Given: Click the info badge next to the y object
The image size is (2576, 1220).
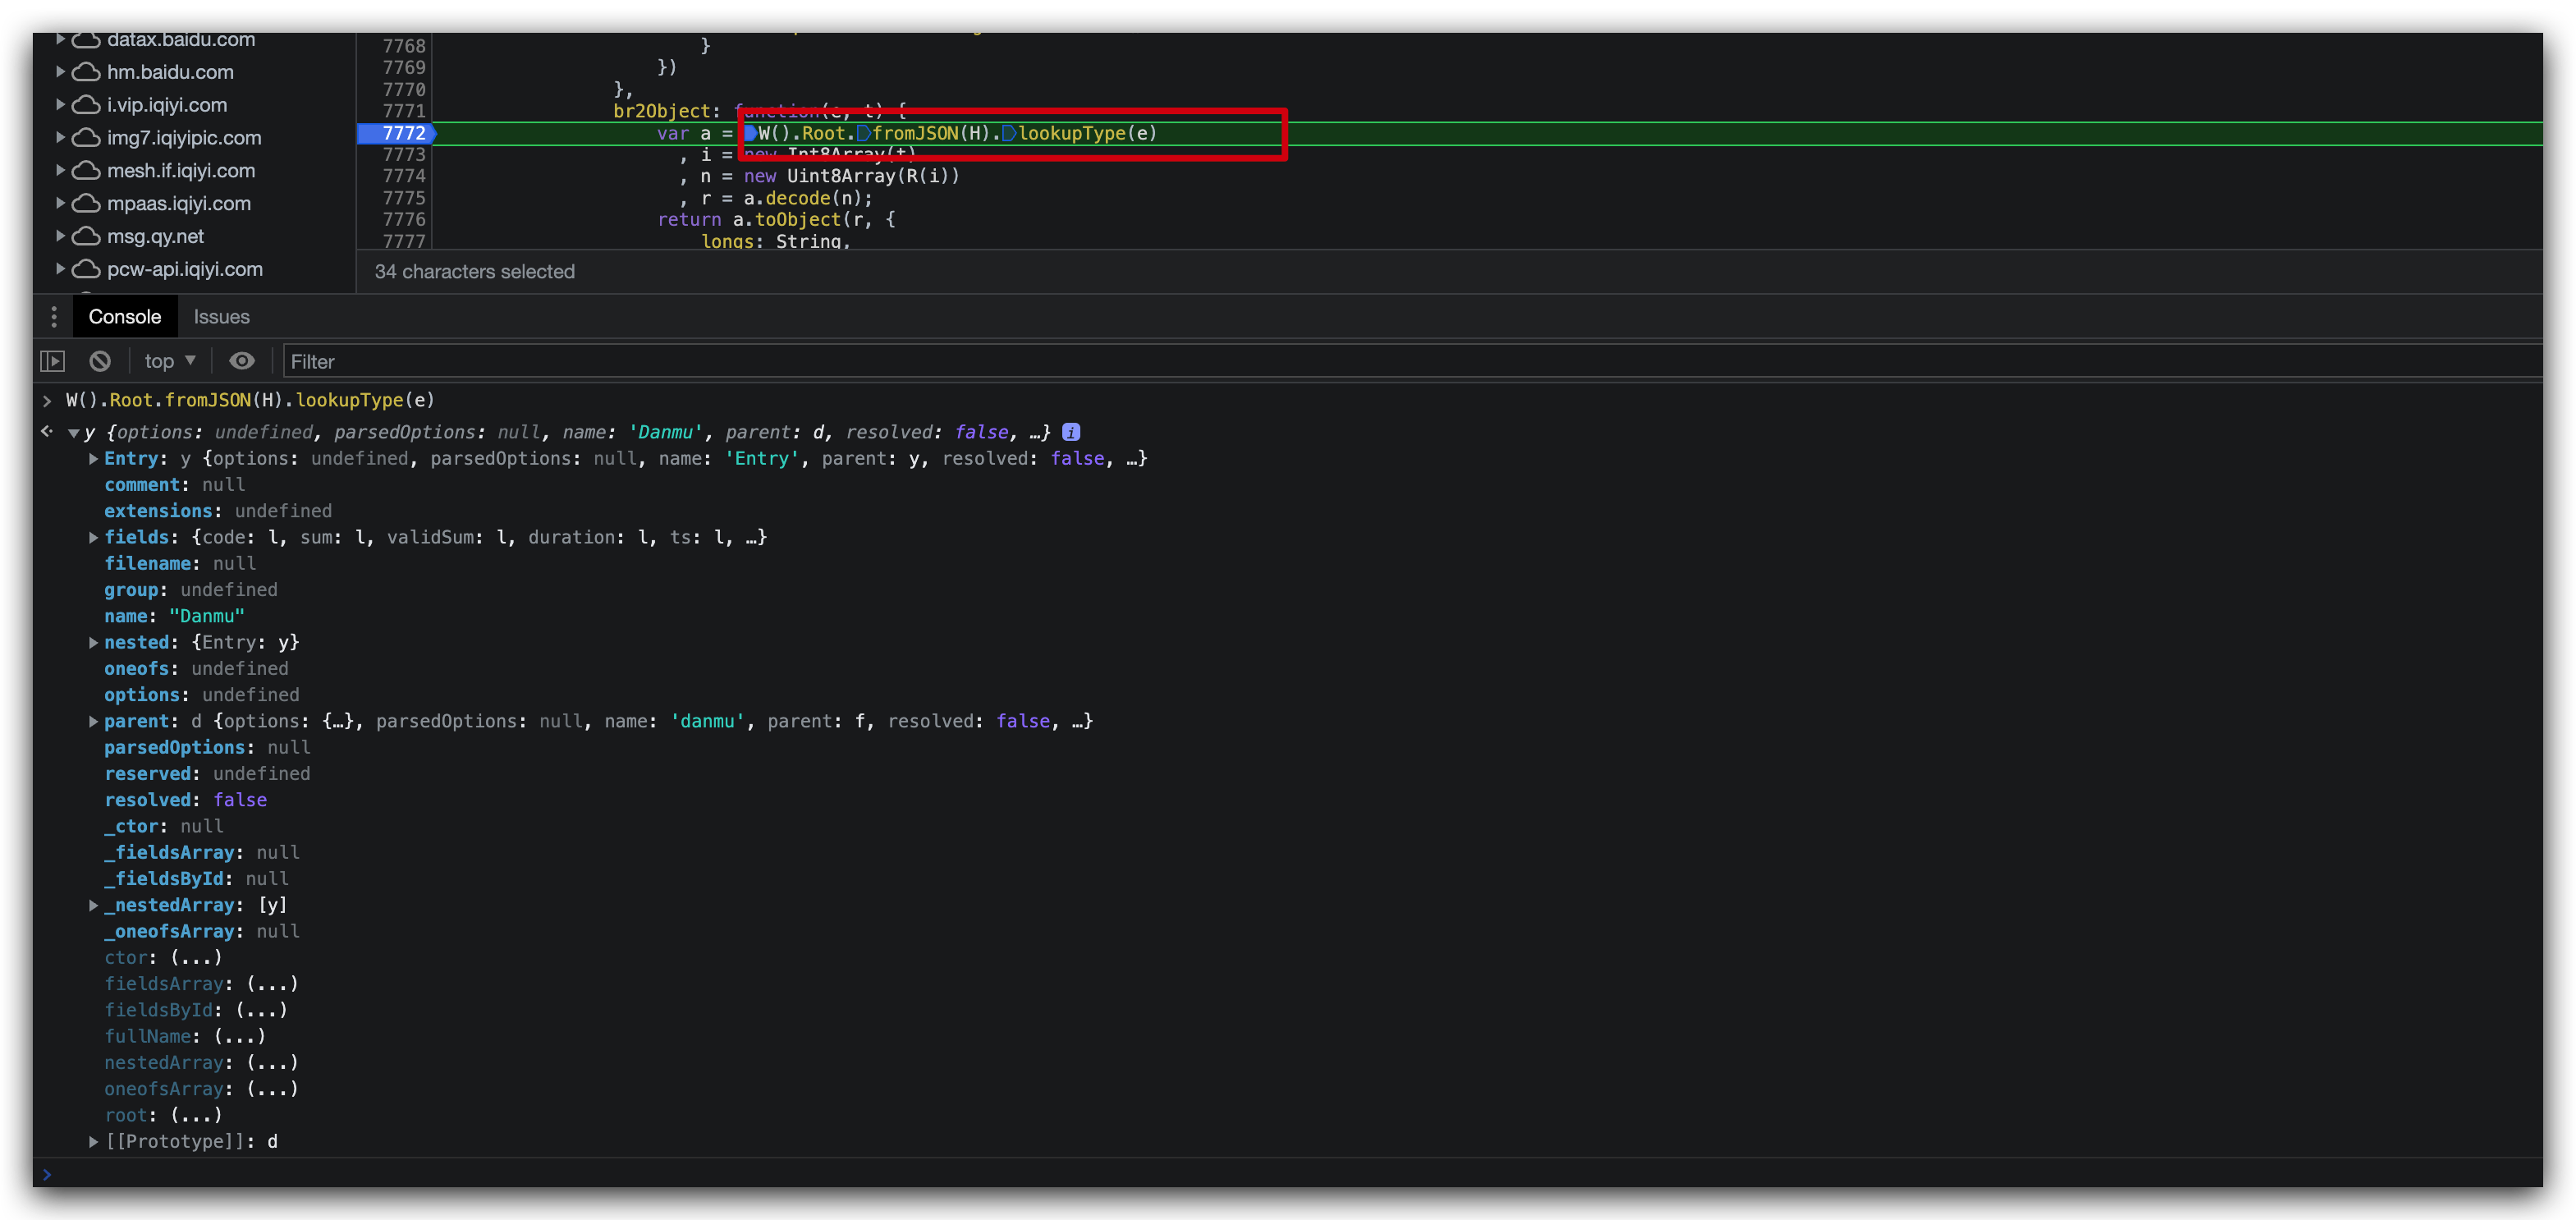Looking at the screenshot, I should point(1071,432).
